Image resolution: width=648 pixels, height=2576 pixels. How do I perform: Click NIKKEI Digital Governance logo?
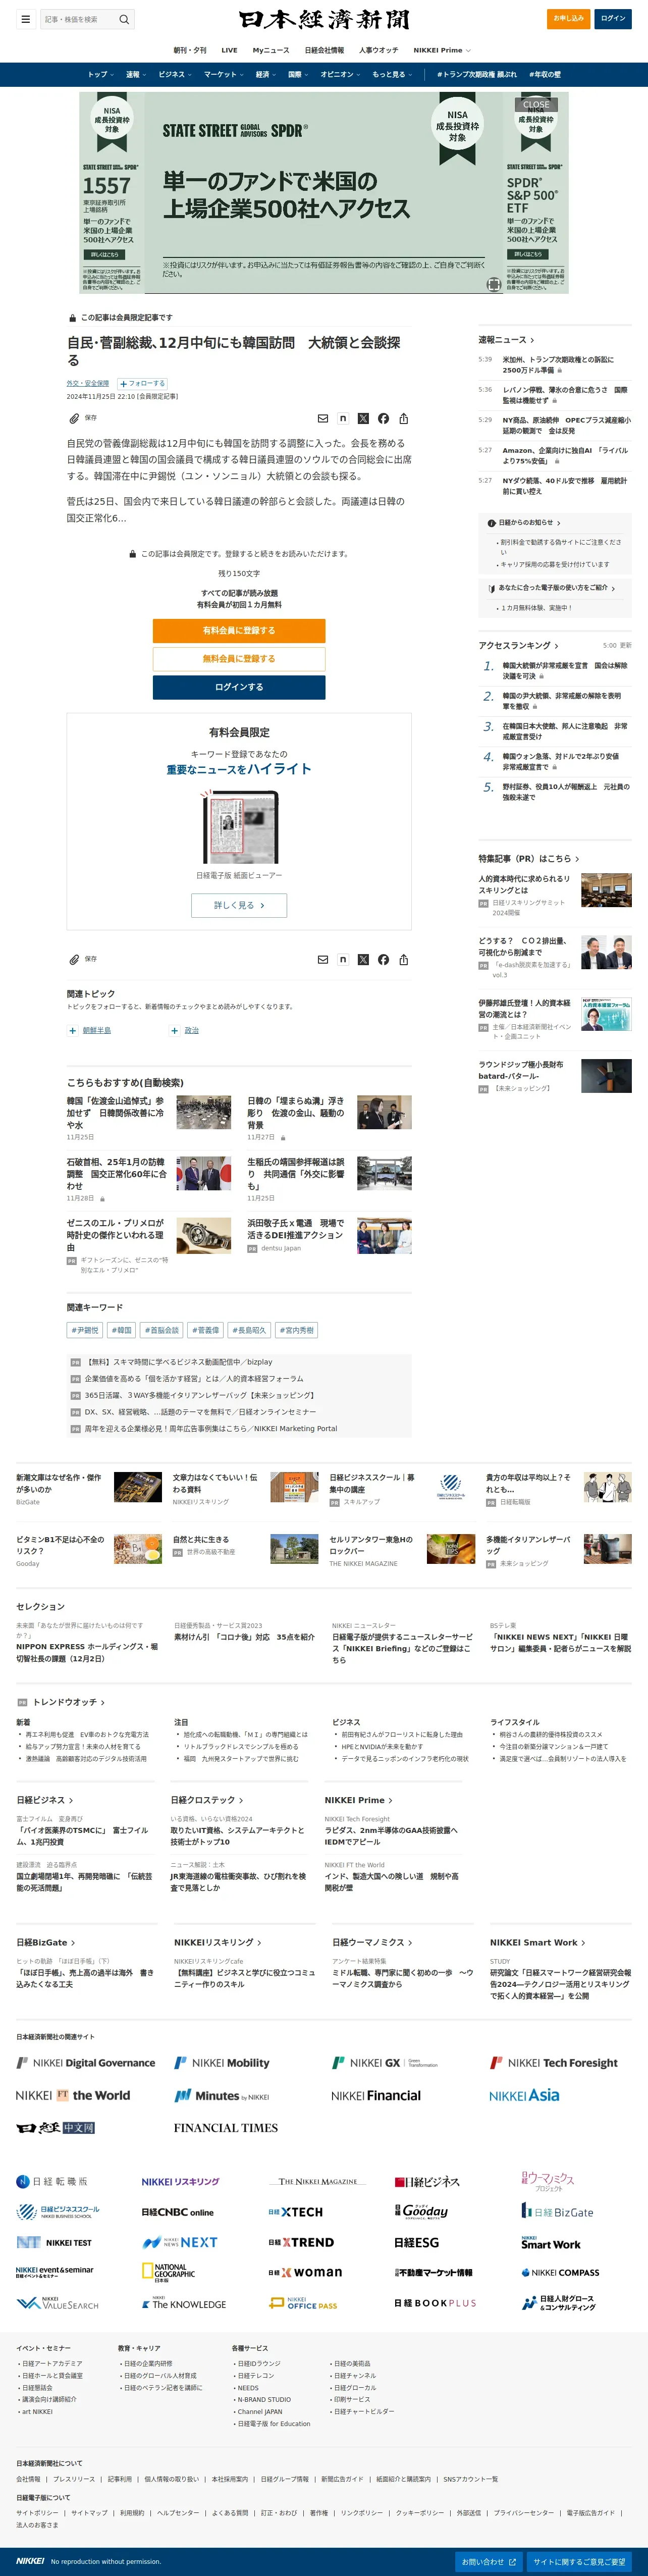86,2062
